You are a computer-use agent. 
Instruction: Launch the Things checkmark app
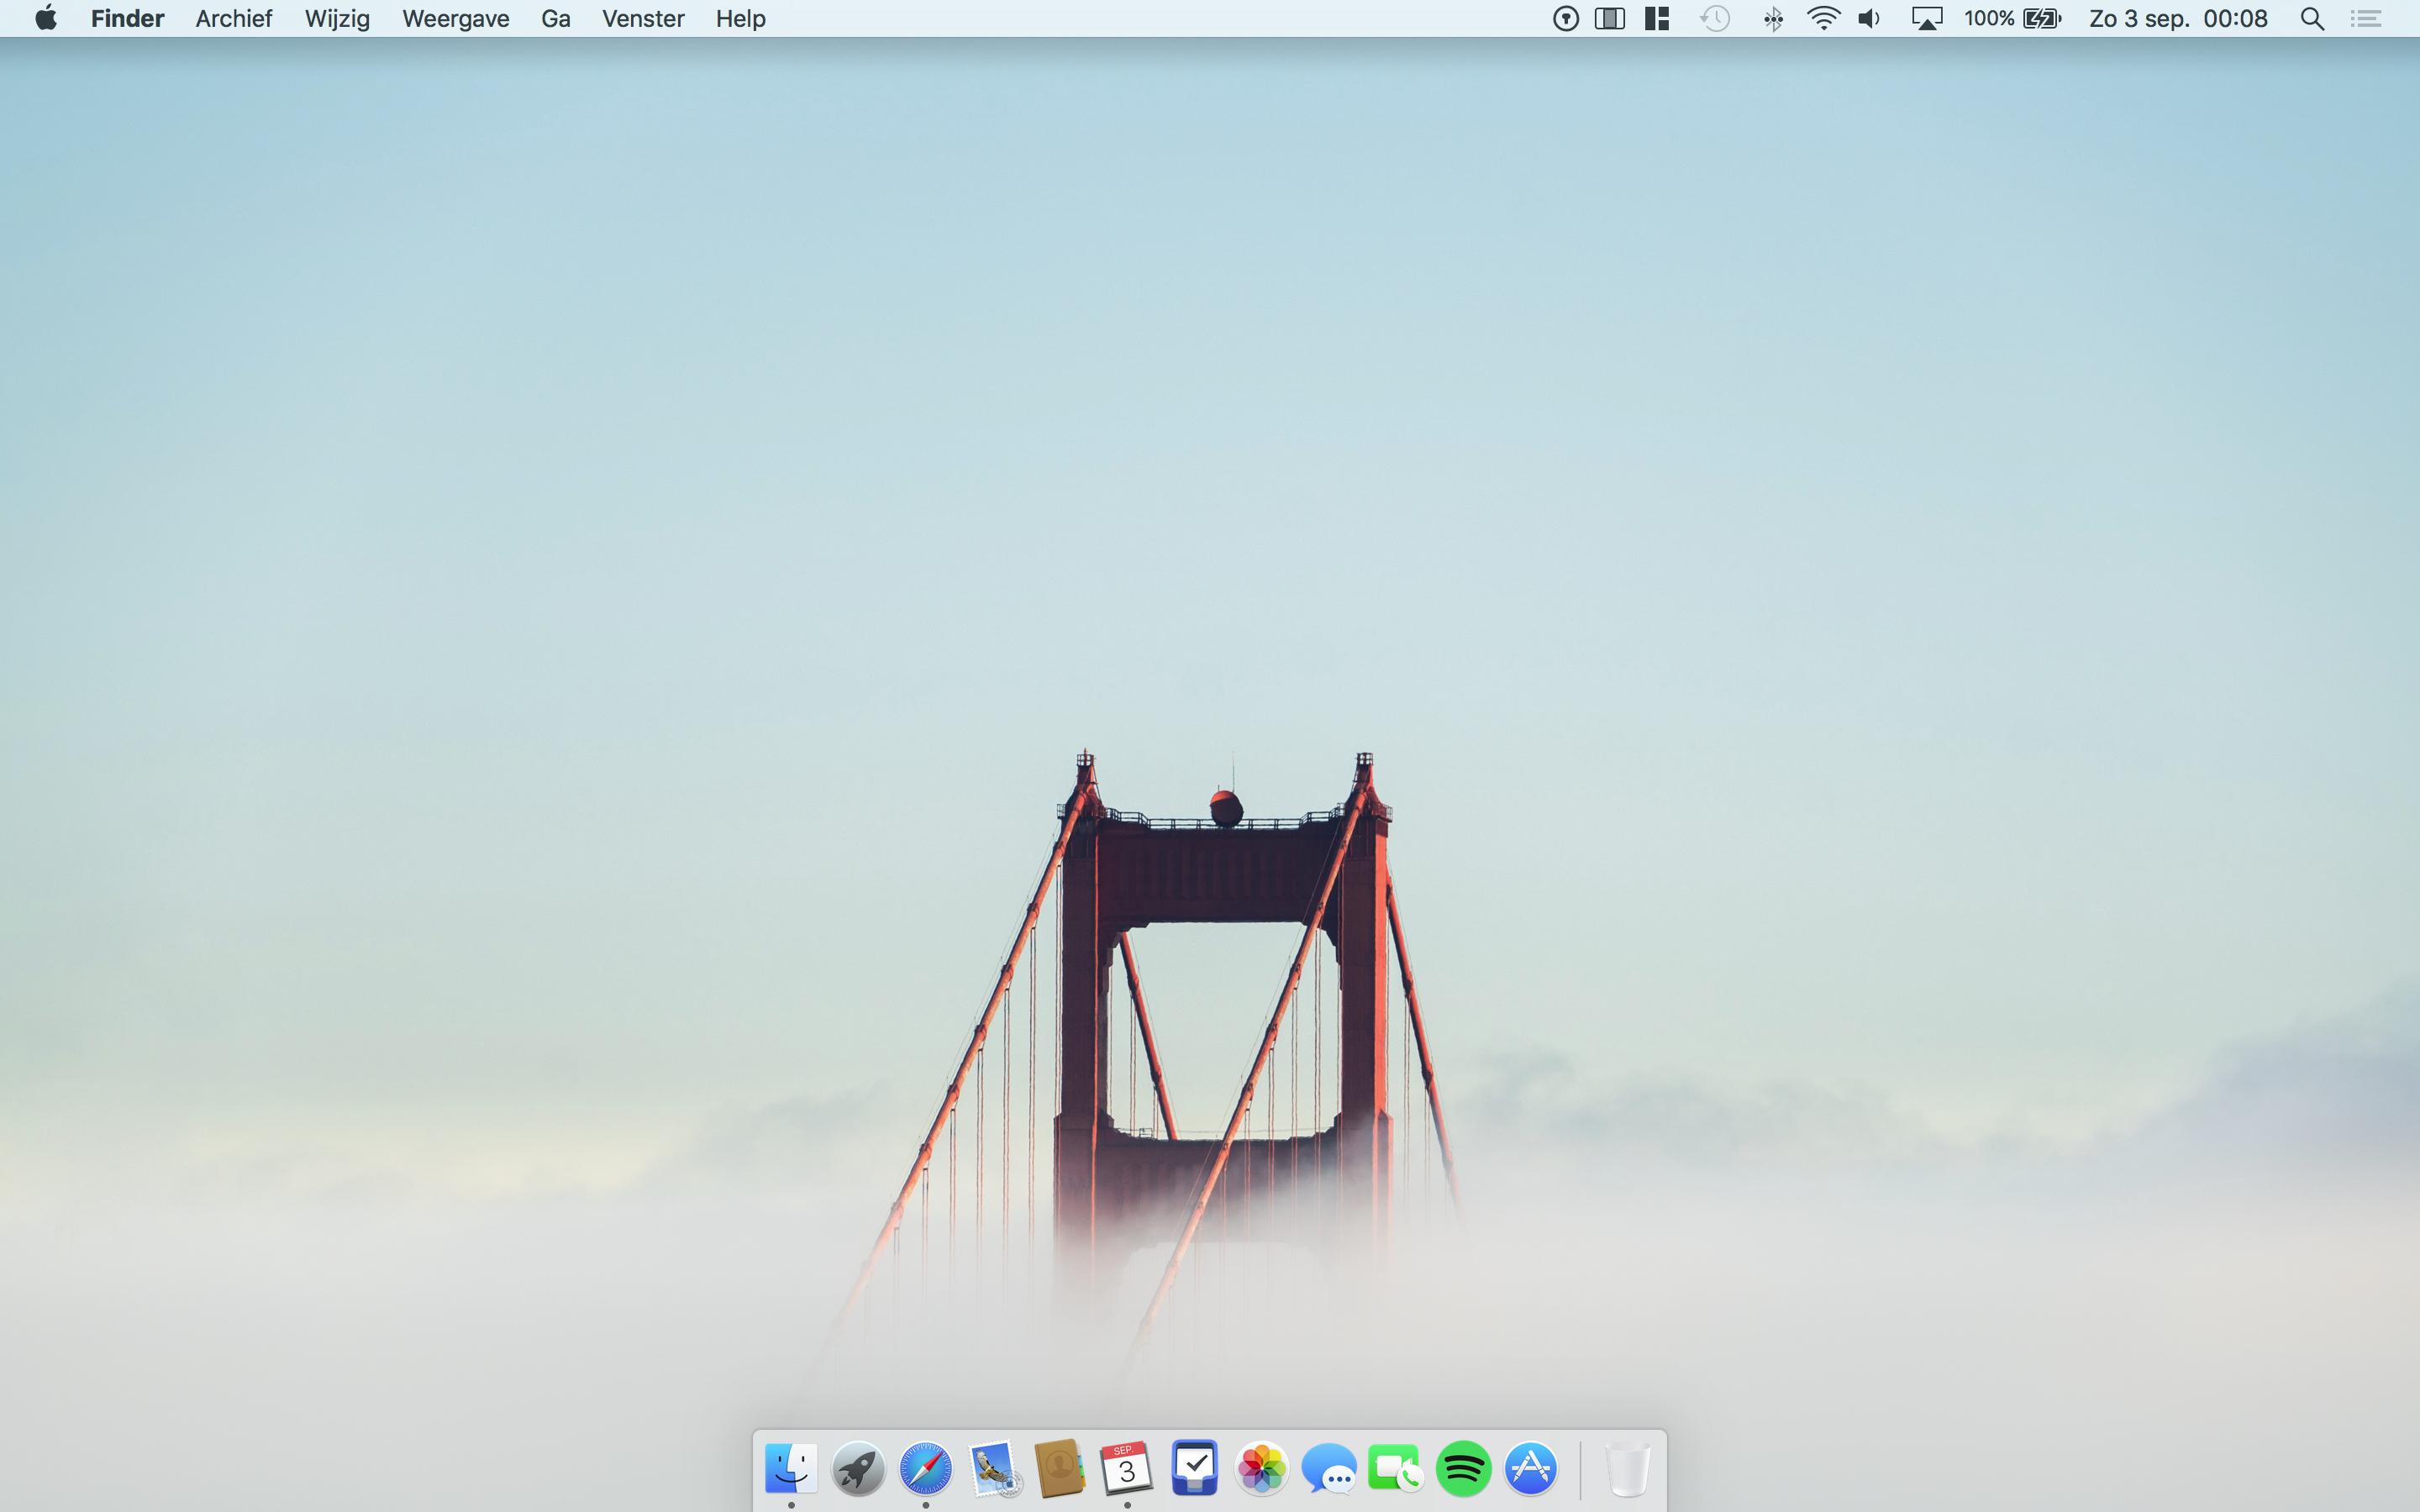1194,1468
